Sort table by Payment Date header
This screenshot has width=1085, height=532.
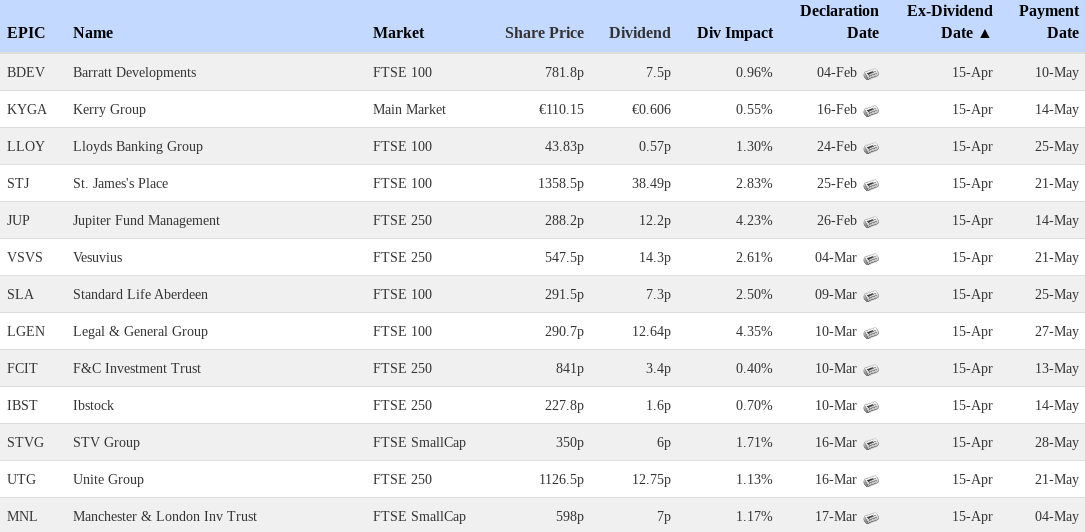pyautogui.click(x=1048, y=21)
